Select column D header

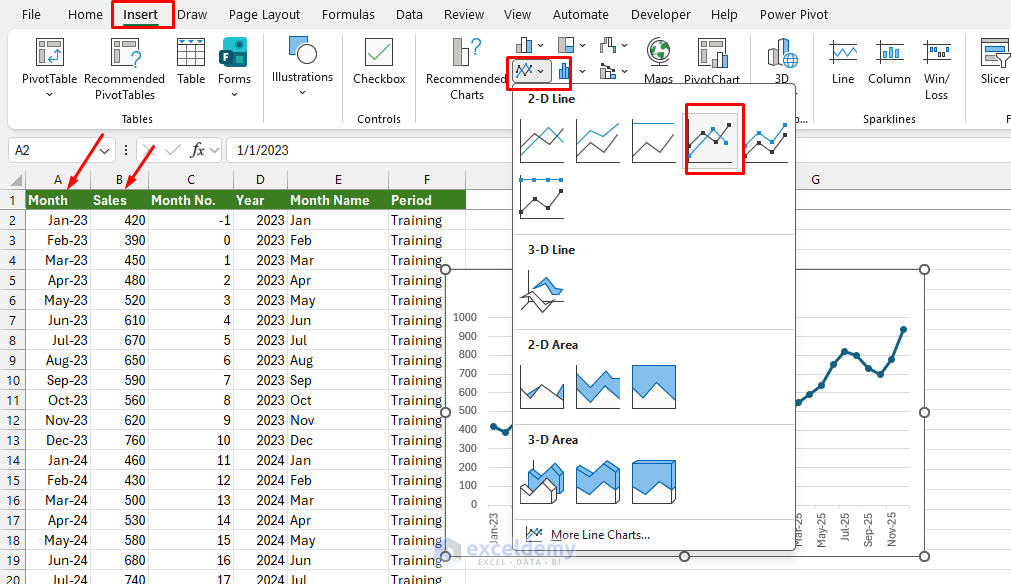coord(260,180)
